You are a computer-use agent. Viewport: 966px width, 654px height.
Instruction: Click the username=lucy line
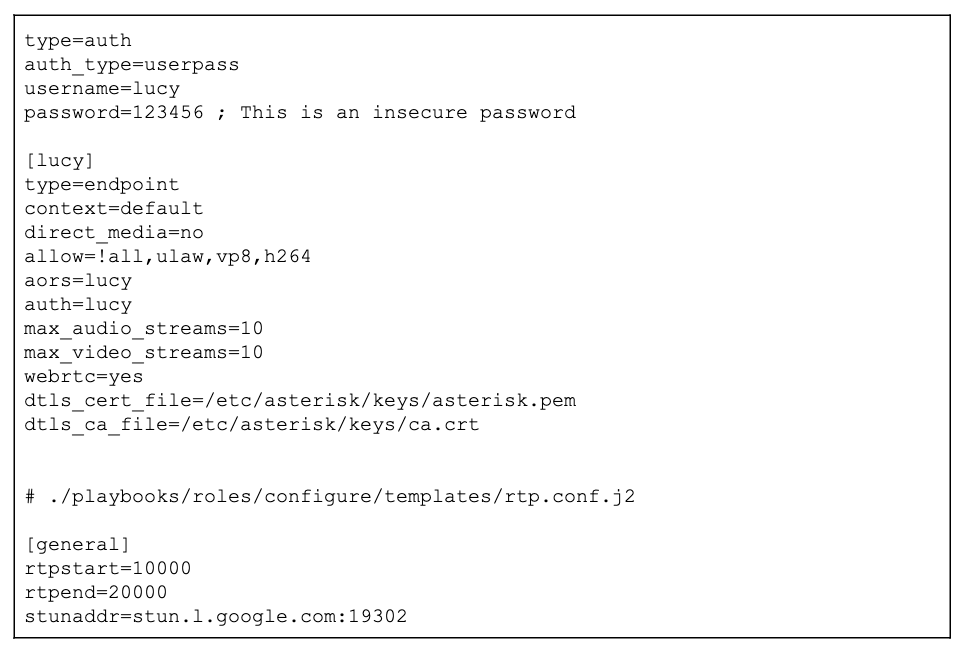102,89
